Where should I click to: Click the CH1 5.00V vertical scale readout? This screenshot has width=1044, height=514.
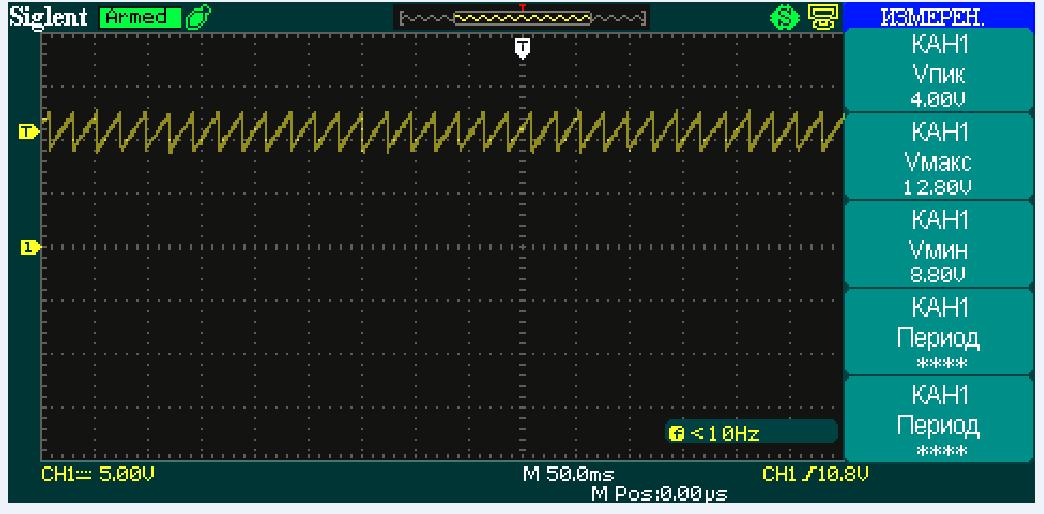tap(99, 475)
